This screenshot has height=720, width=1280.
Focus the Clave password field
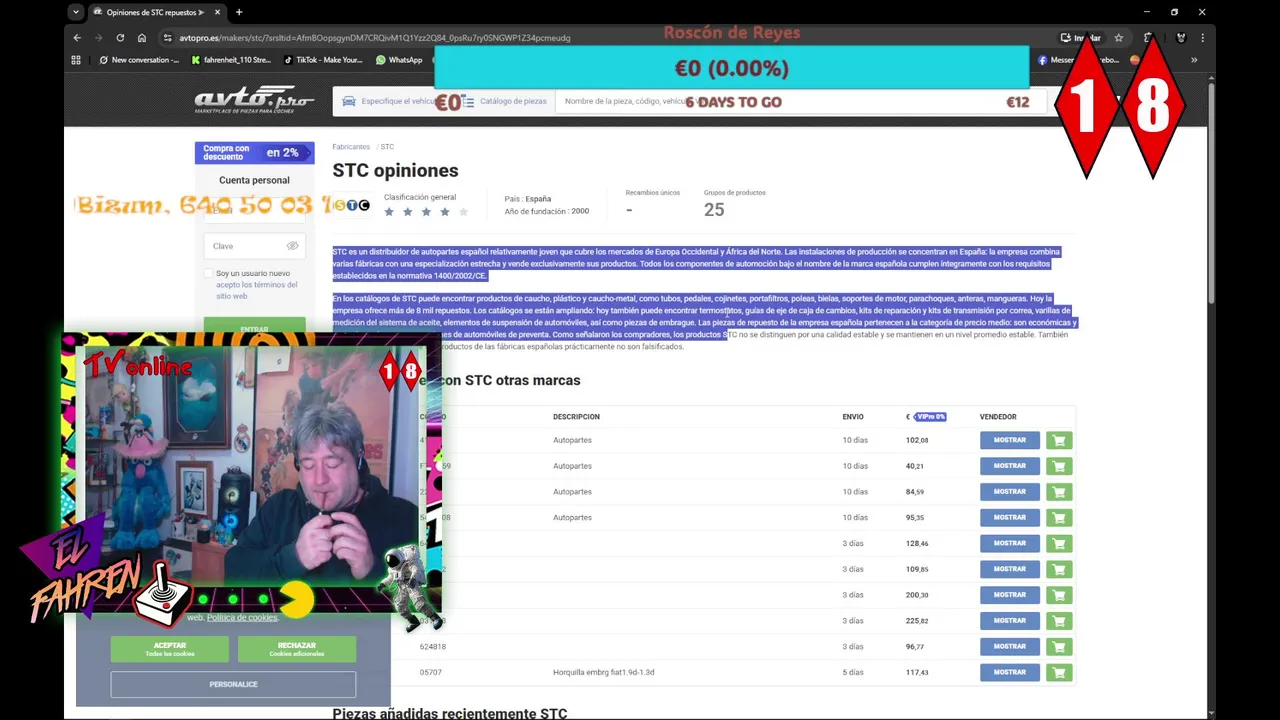point(254,246)
